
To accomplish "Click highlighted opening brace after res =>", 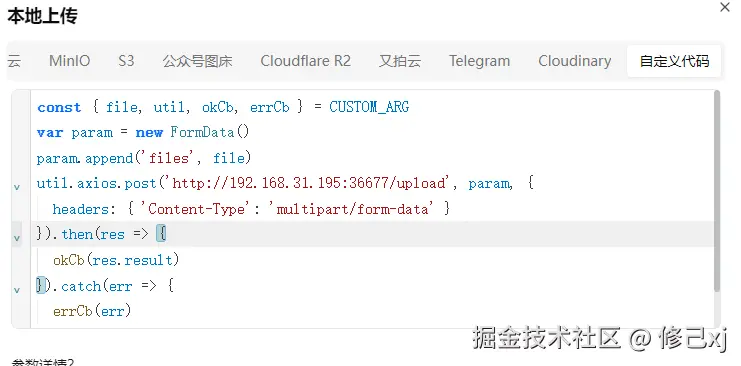I will coord(161,234).
